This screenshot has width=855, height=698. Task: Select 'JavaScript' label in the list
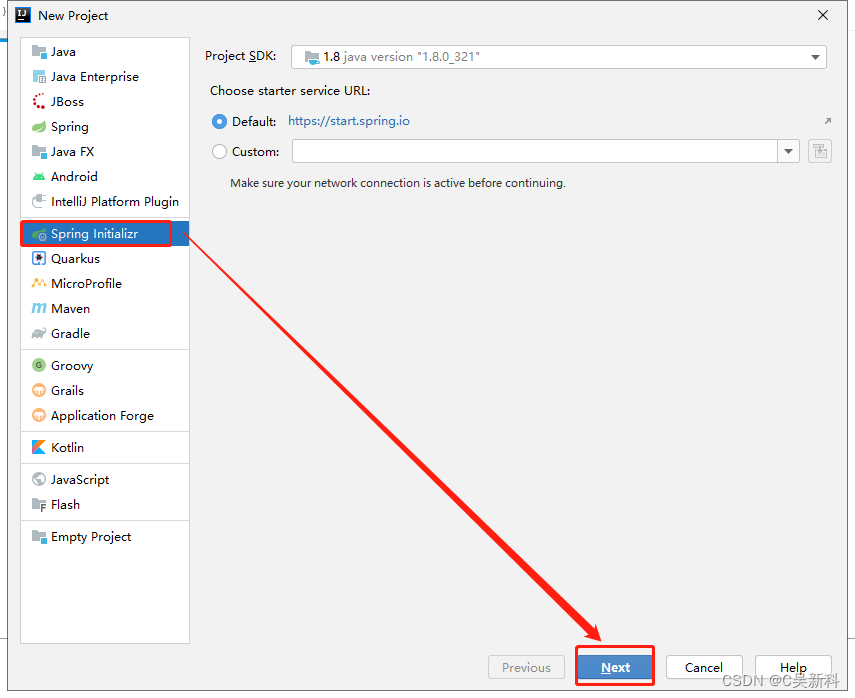pyautogui.click(x=80, y=479)
